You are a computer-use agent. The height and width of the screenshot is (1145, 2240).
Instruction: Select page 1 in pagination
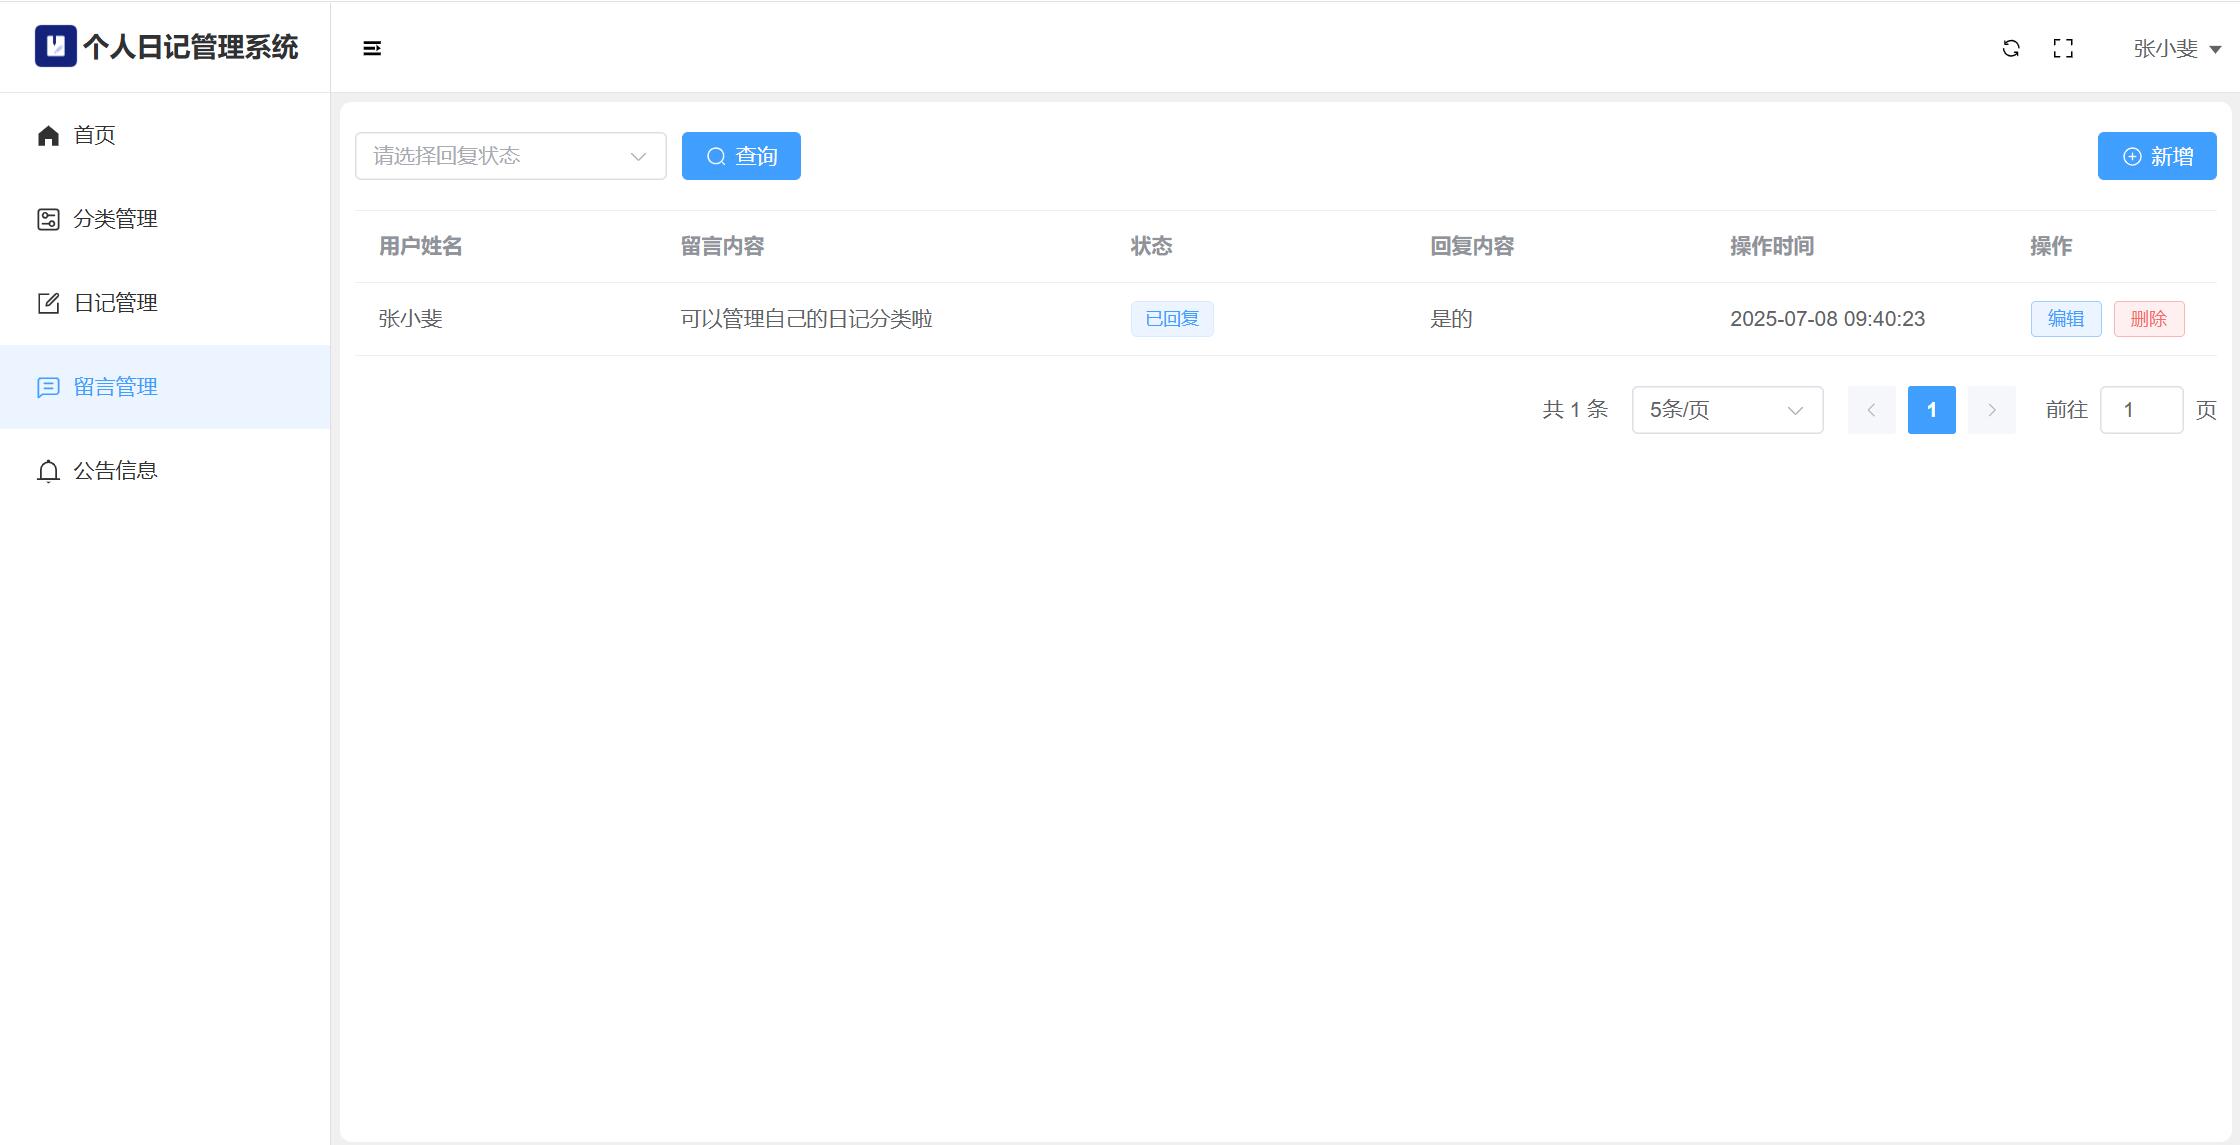click(x=1931, y=410)
